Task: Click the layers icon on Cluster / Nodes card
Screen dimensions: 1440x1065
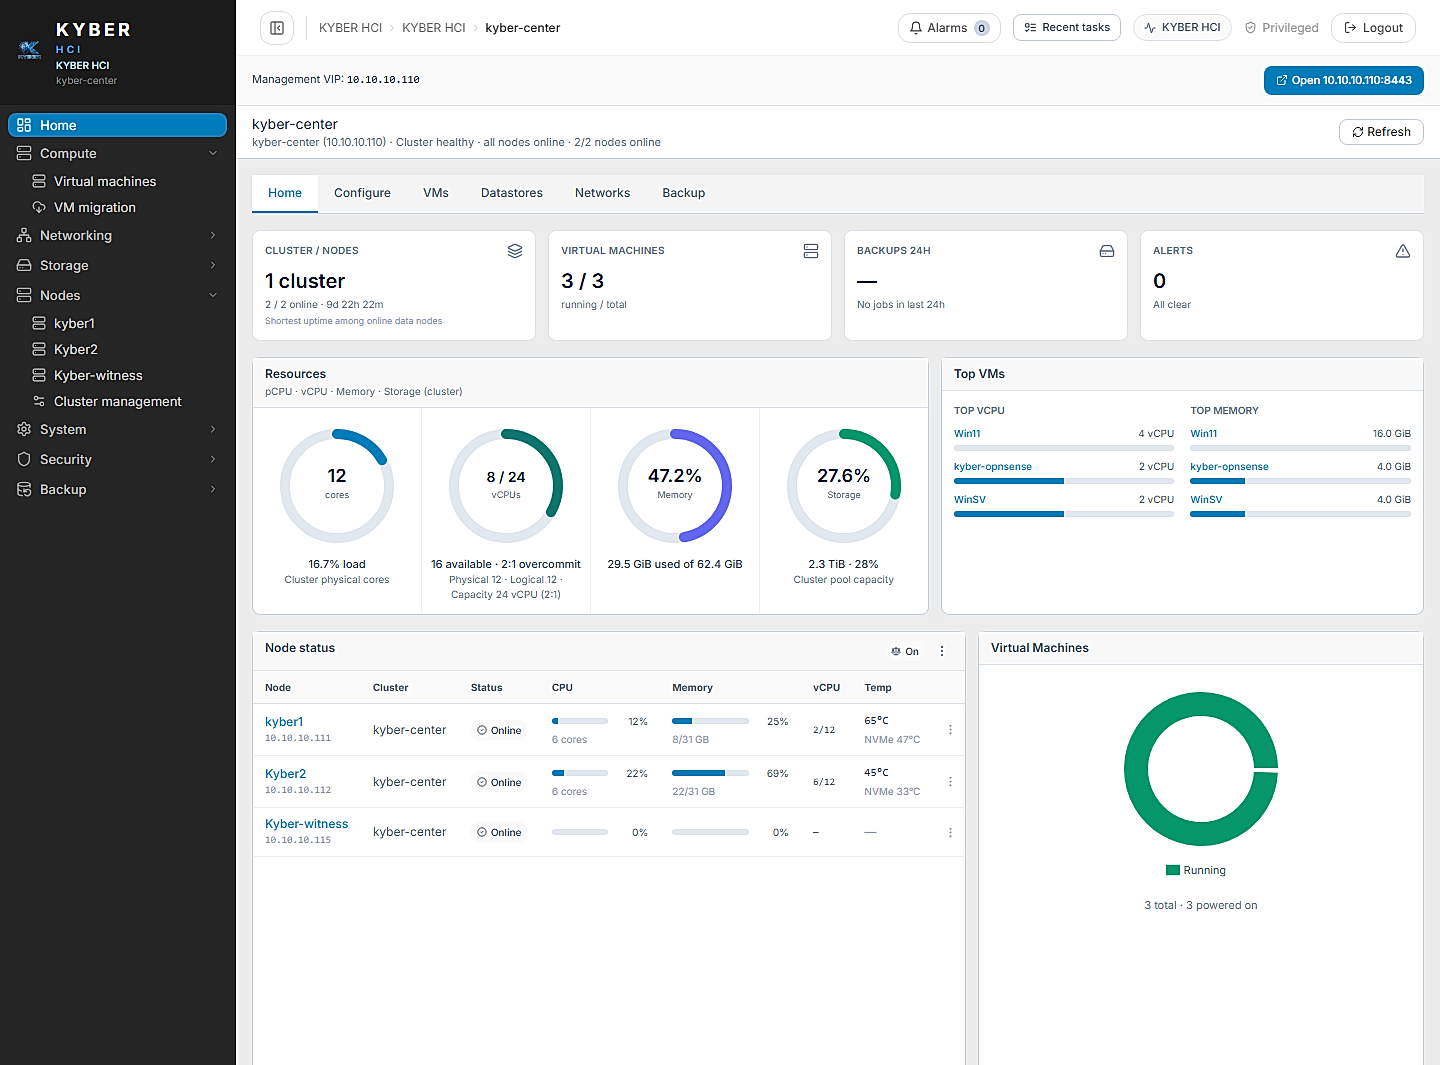Action: [x=515, y=251]
